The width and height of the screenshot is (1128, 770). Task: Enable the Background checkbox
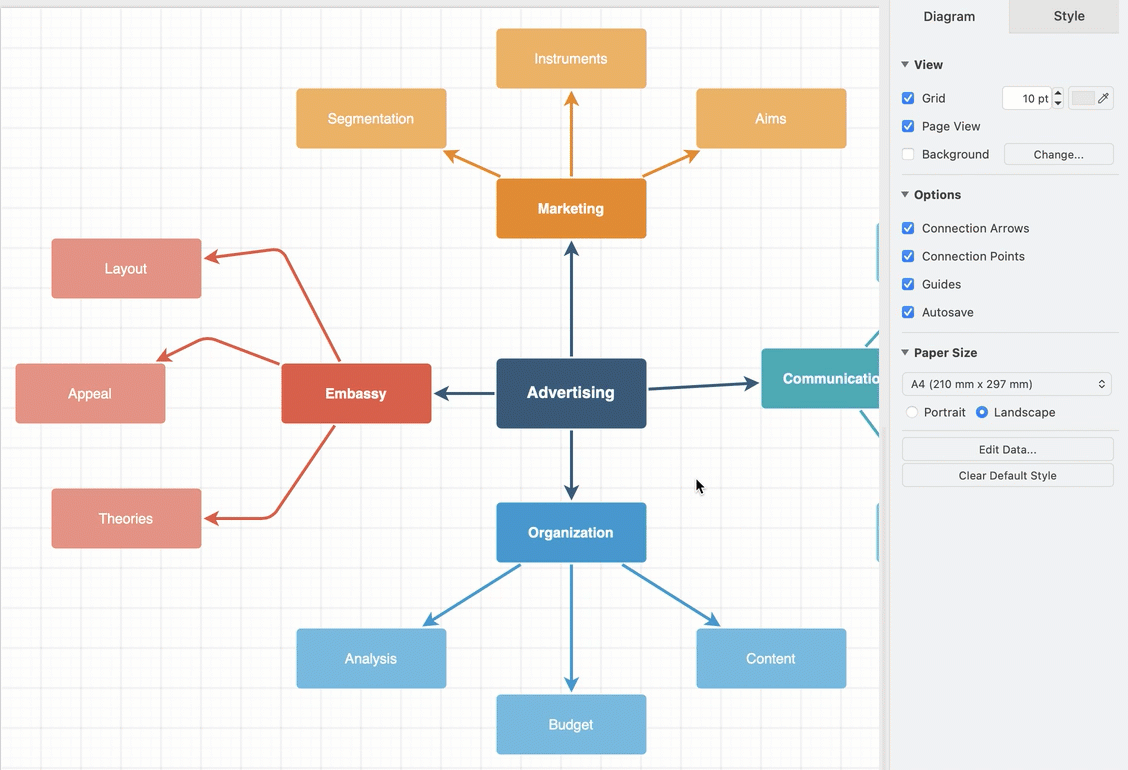(x=908, y=154)
